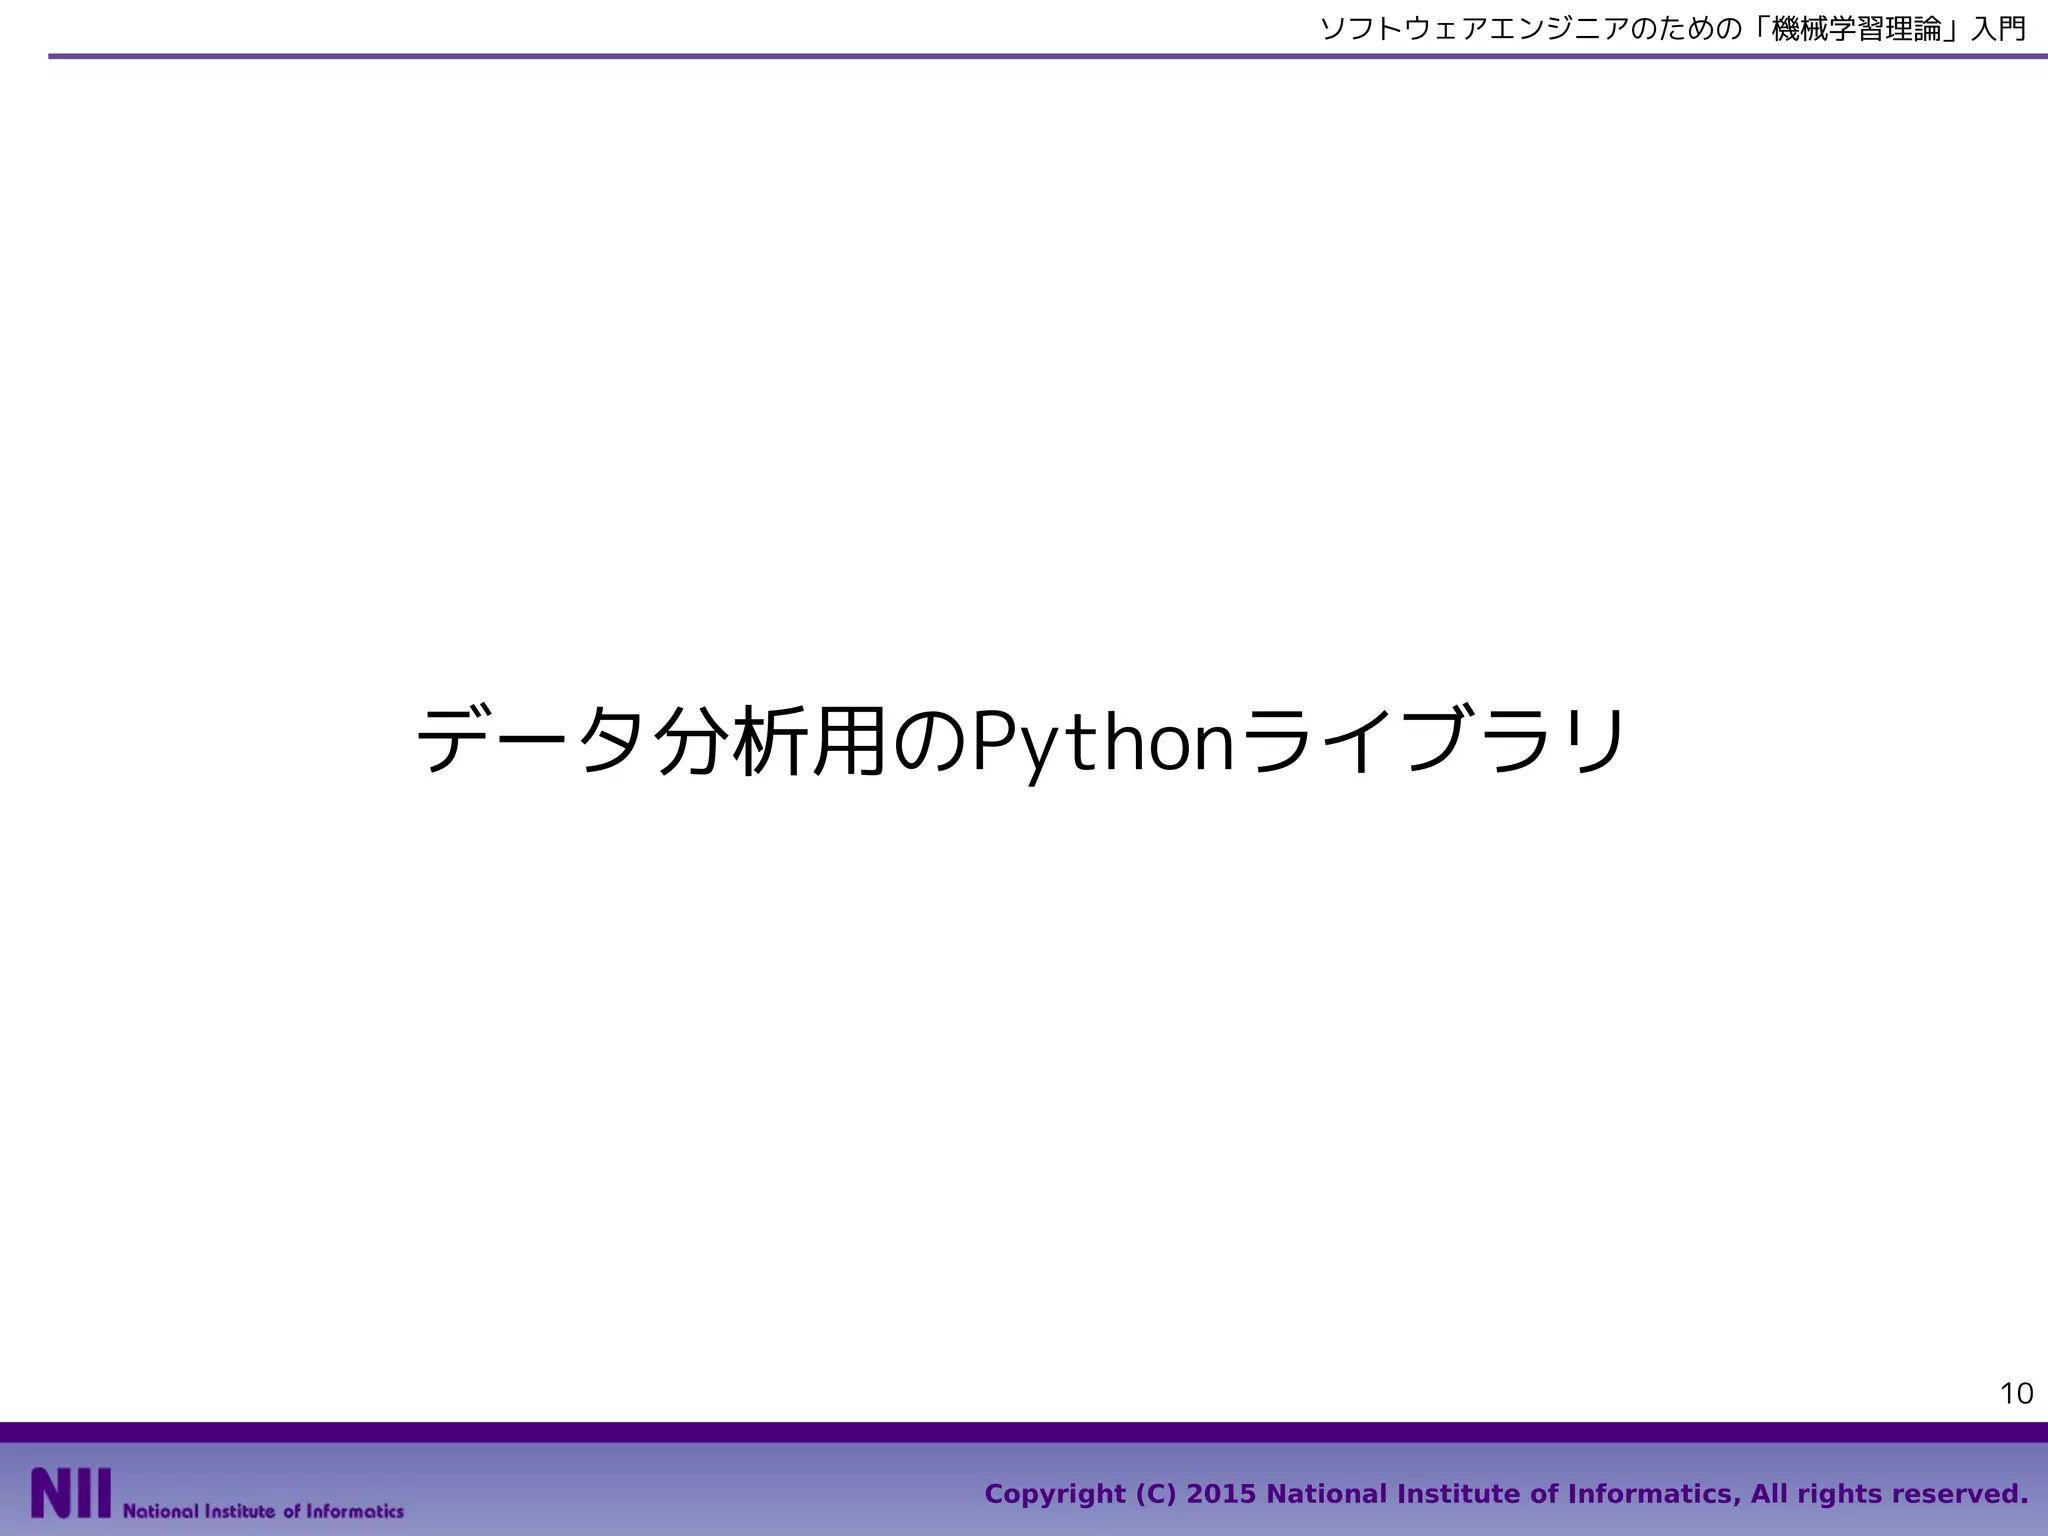
Task: Click the National Institute of Informatics logo text
Action: [263, 1510]
